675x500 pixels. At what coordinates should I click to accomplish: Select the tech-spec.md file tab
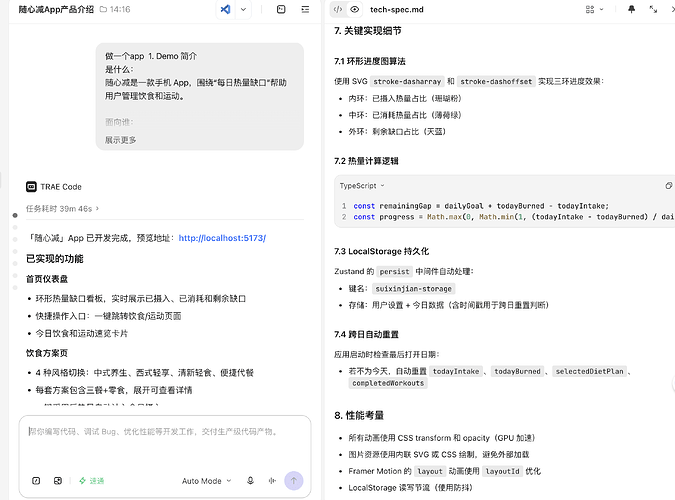pyautogui.click(x=396, y=9)
